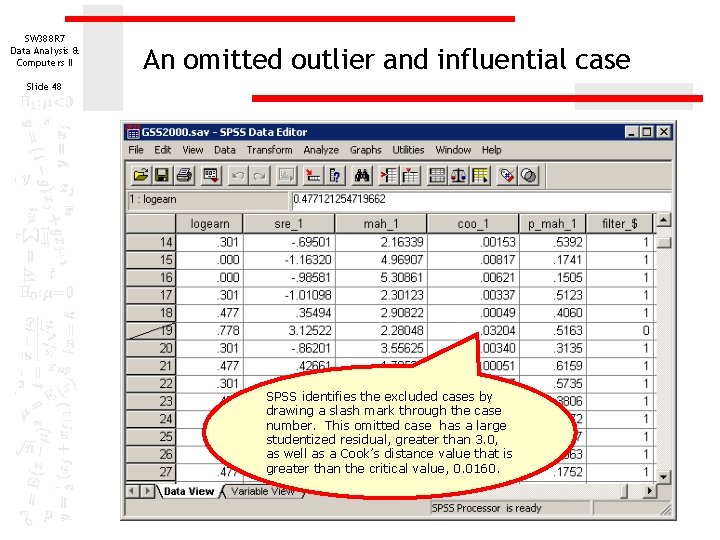Select row header 27
The image size is (720, 540).
(151, 472)
